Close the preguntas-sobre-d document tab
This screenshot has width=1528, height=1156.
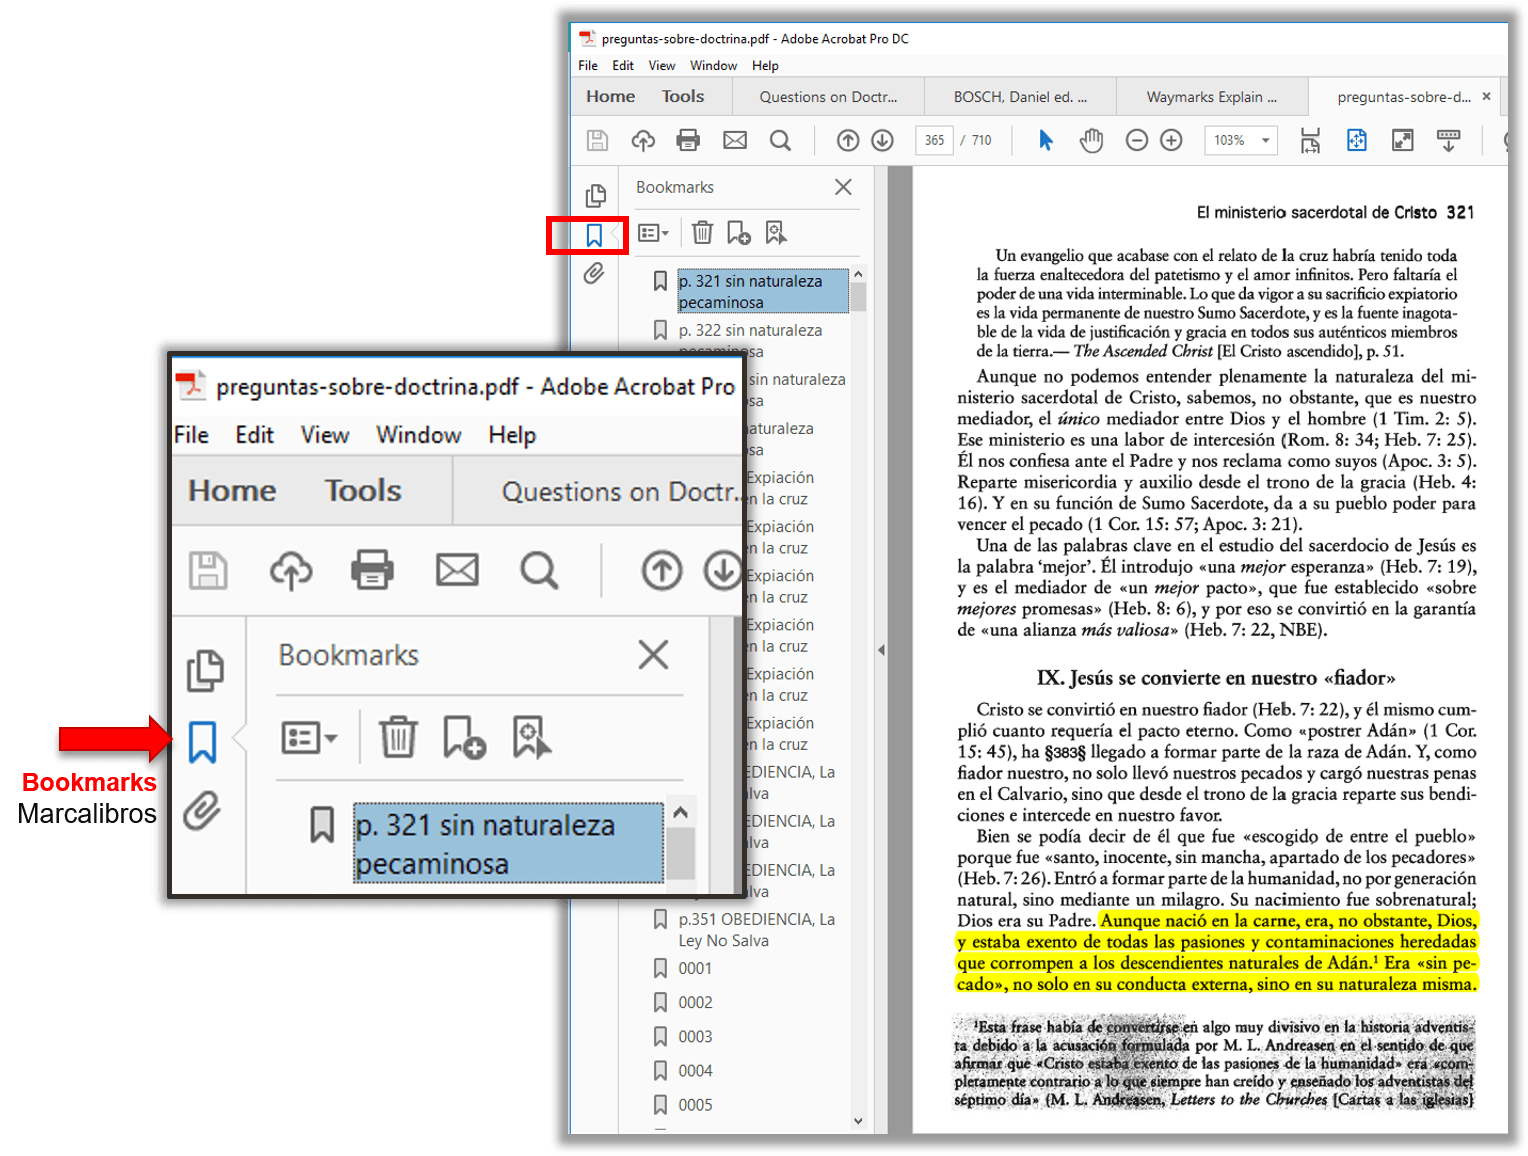point(1486,97)
